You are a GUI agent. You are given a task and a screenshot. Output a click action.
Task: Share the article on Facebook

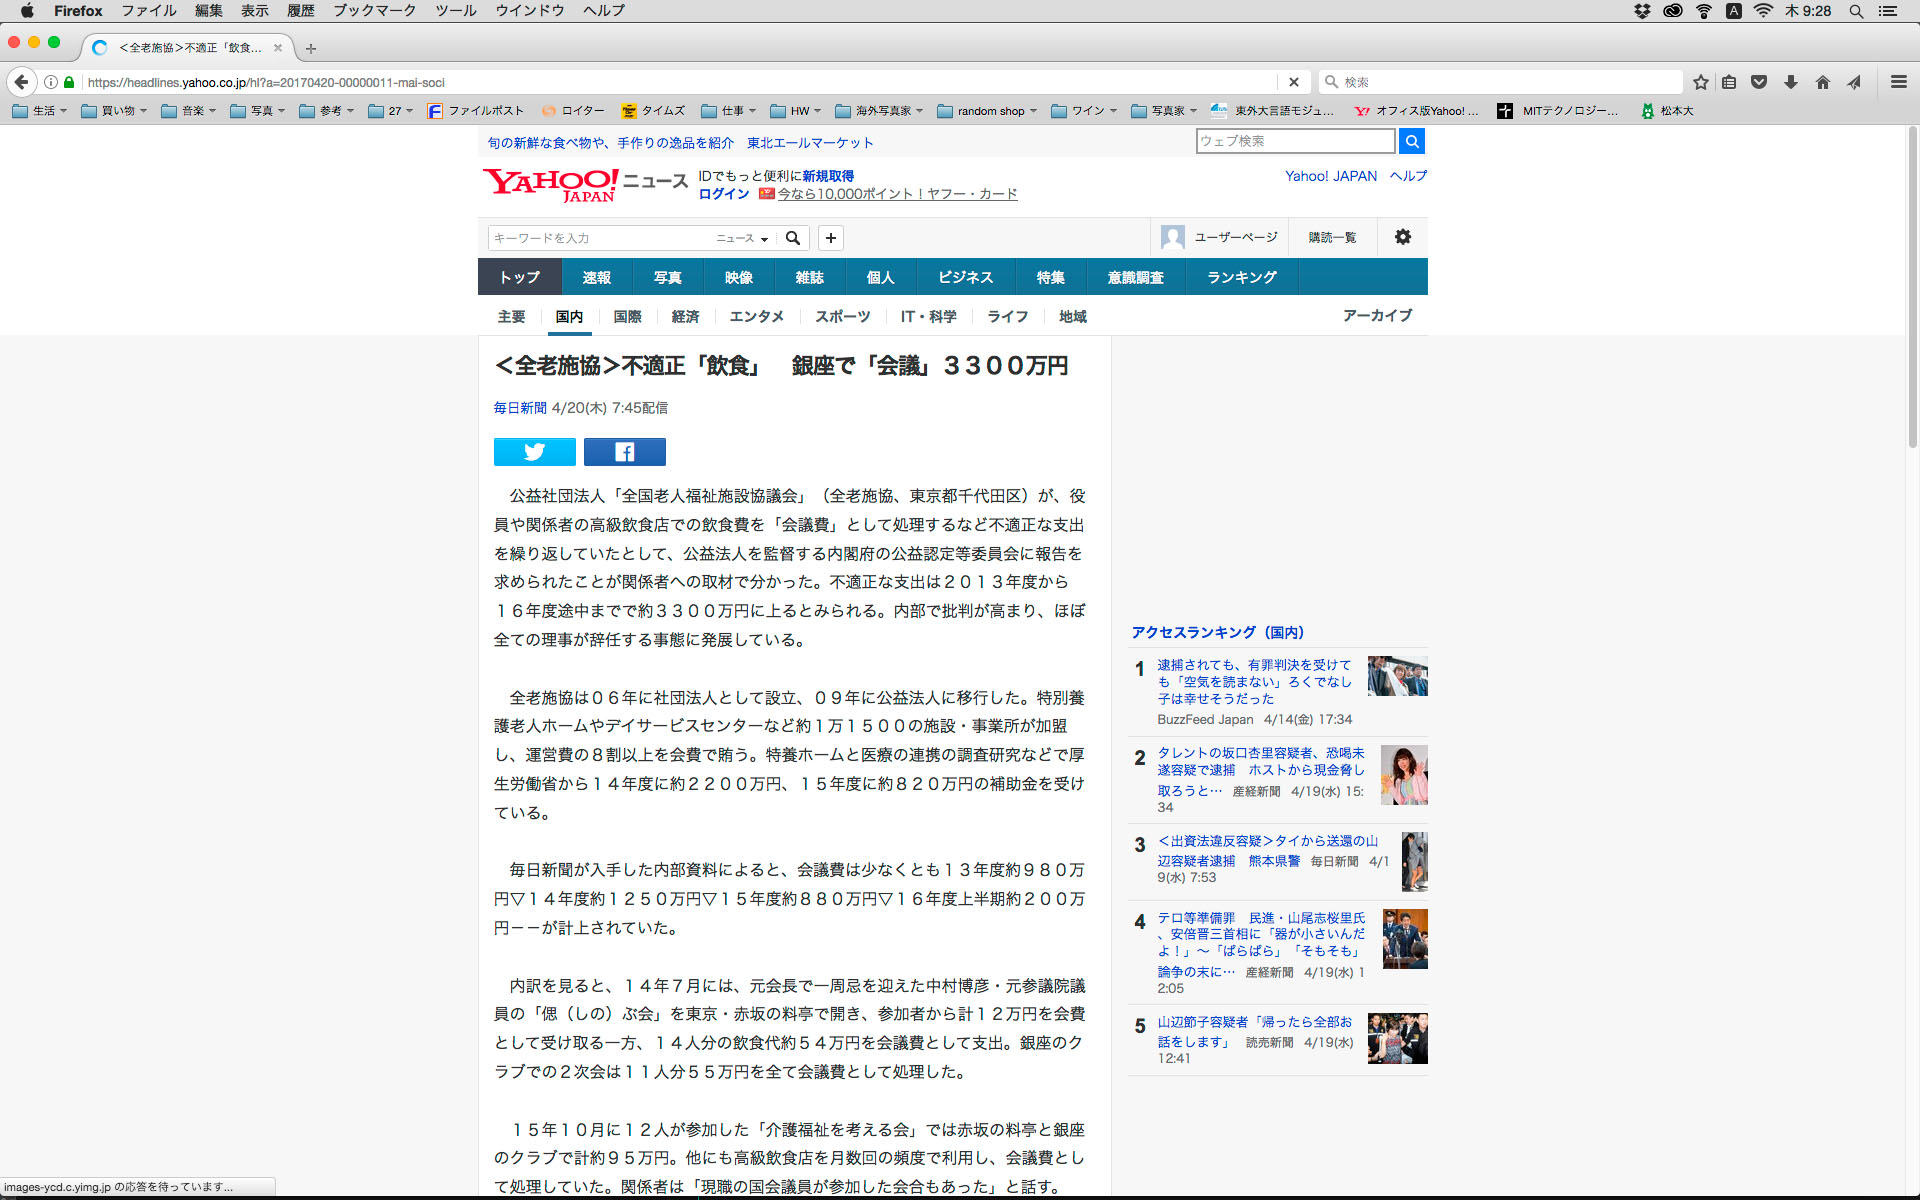[624, 452]
